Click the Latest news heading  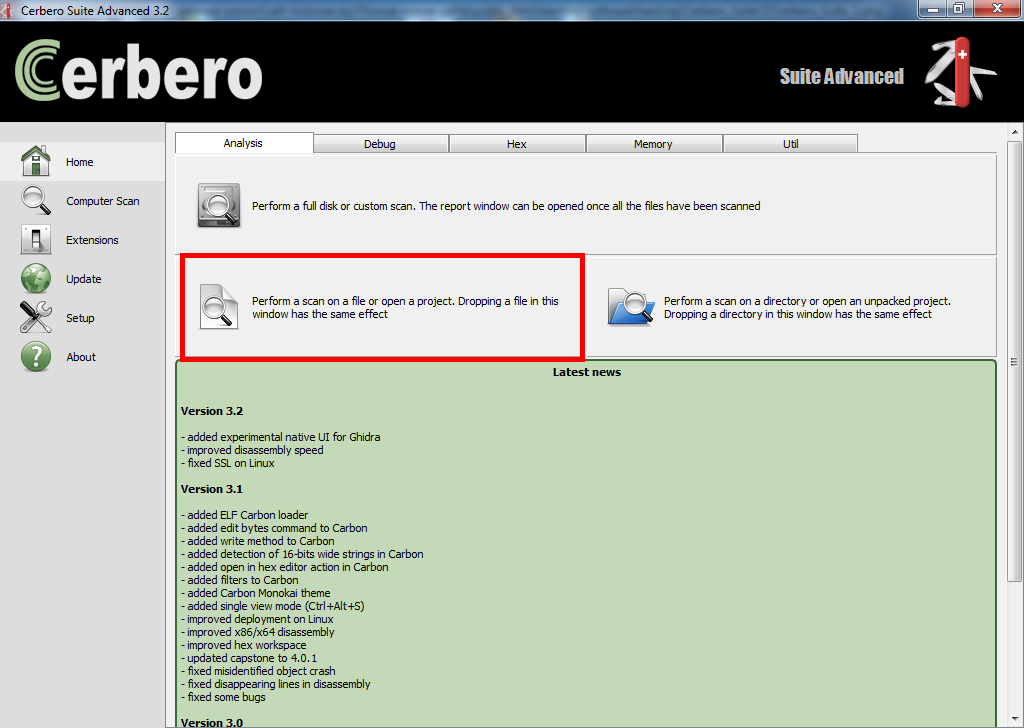[586, 372]
